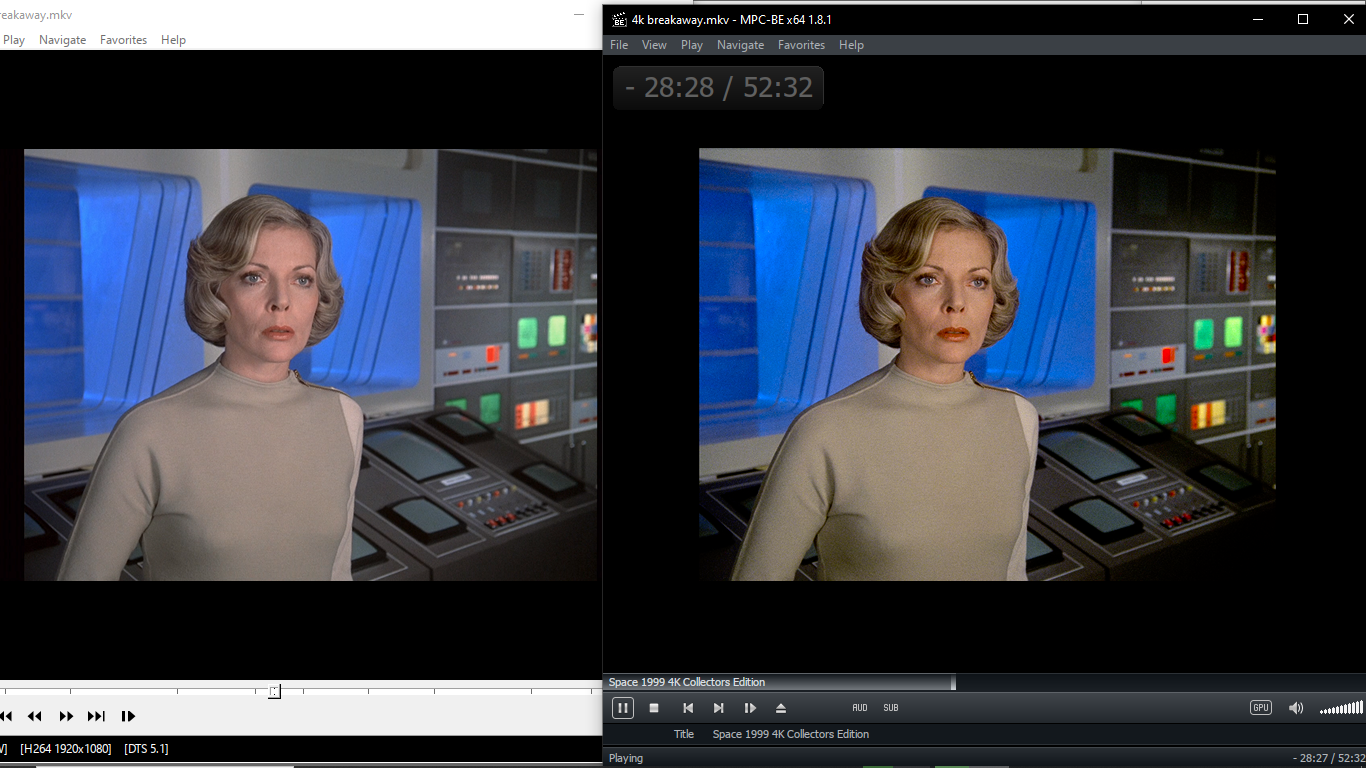The image size is (1366, 768).
Task: Click the eject/open file icon in MPC-BE
Action: (781, 708)
